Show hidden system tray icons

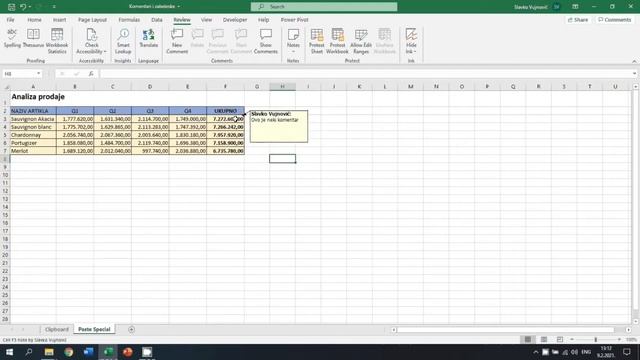pos(536,352)
